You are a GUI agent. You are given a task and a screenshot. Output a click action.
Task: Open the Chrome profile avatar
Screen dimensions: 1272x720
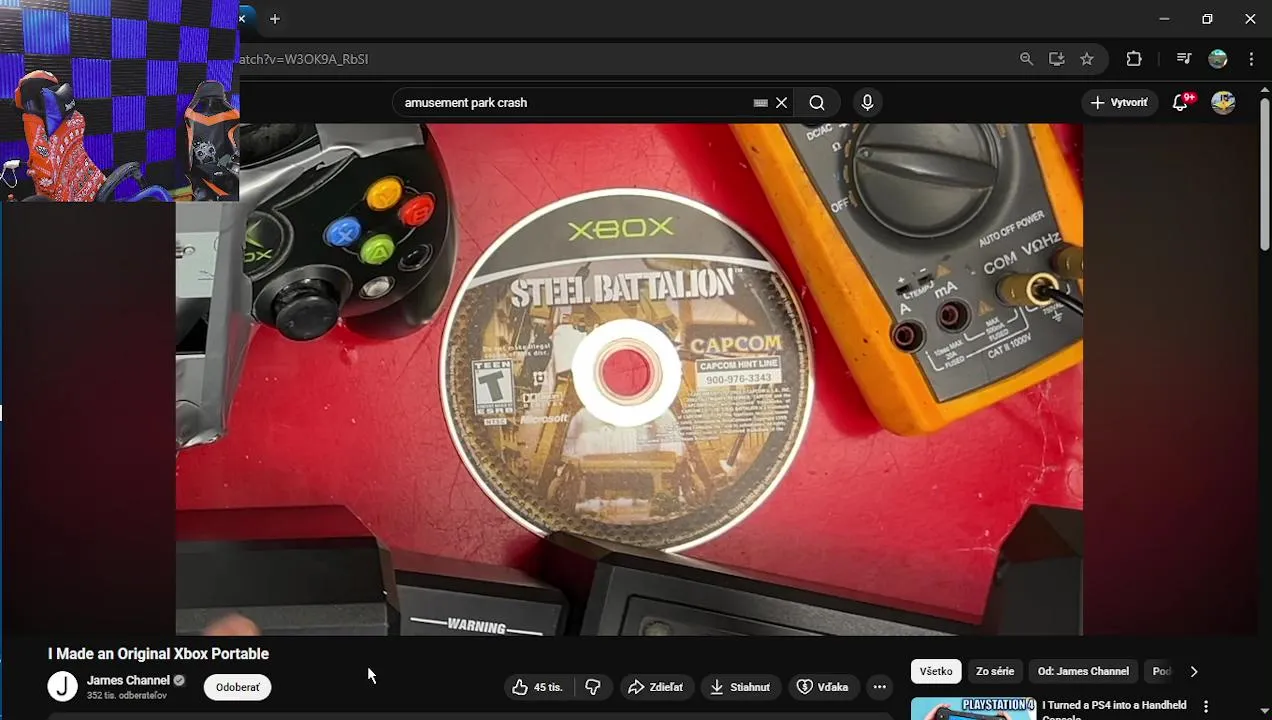pos(1218,59)
